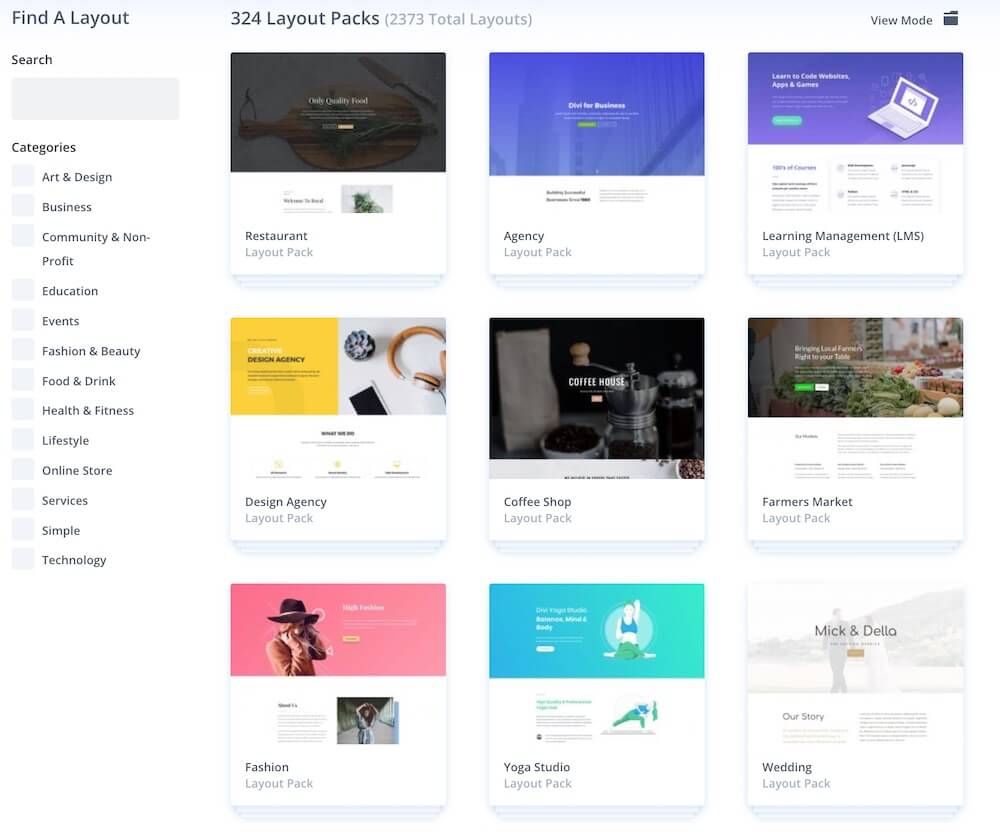
Task: Check the Art & Design category checkbox
Action: pos(23,177)
